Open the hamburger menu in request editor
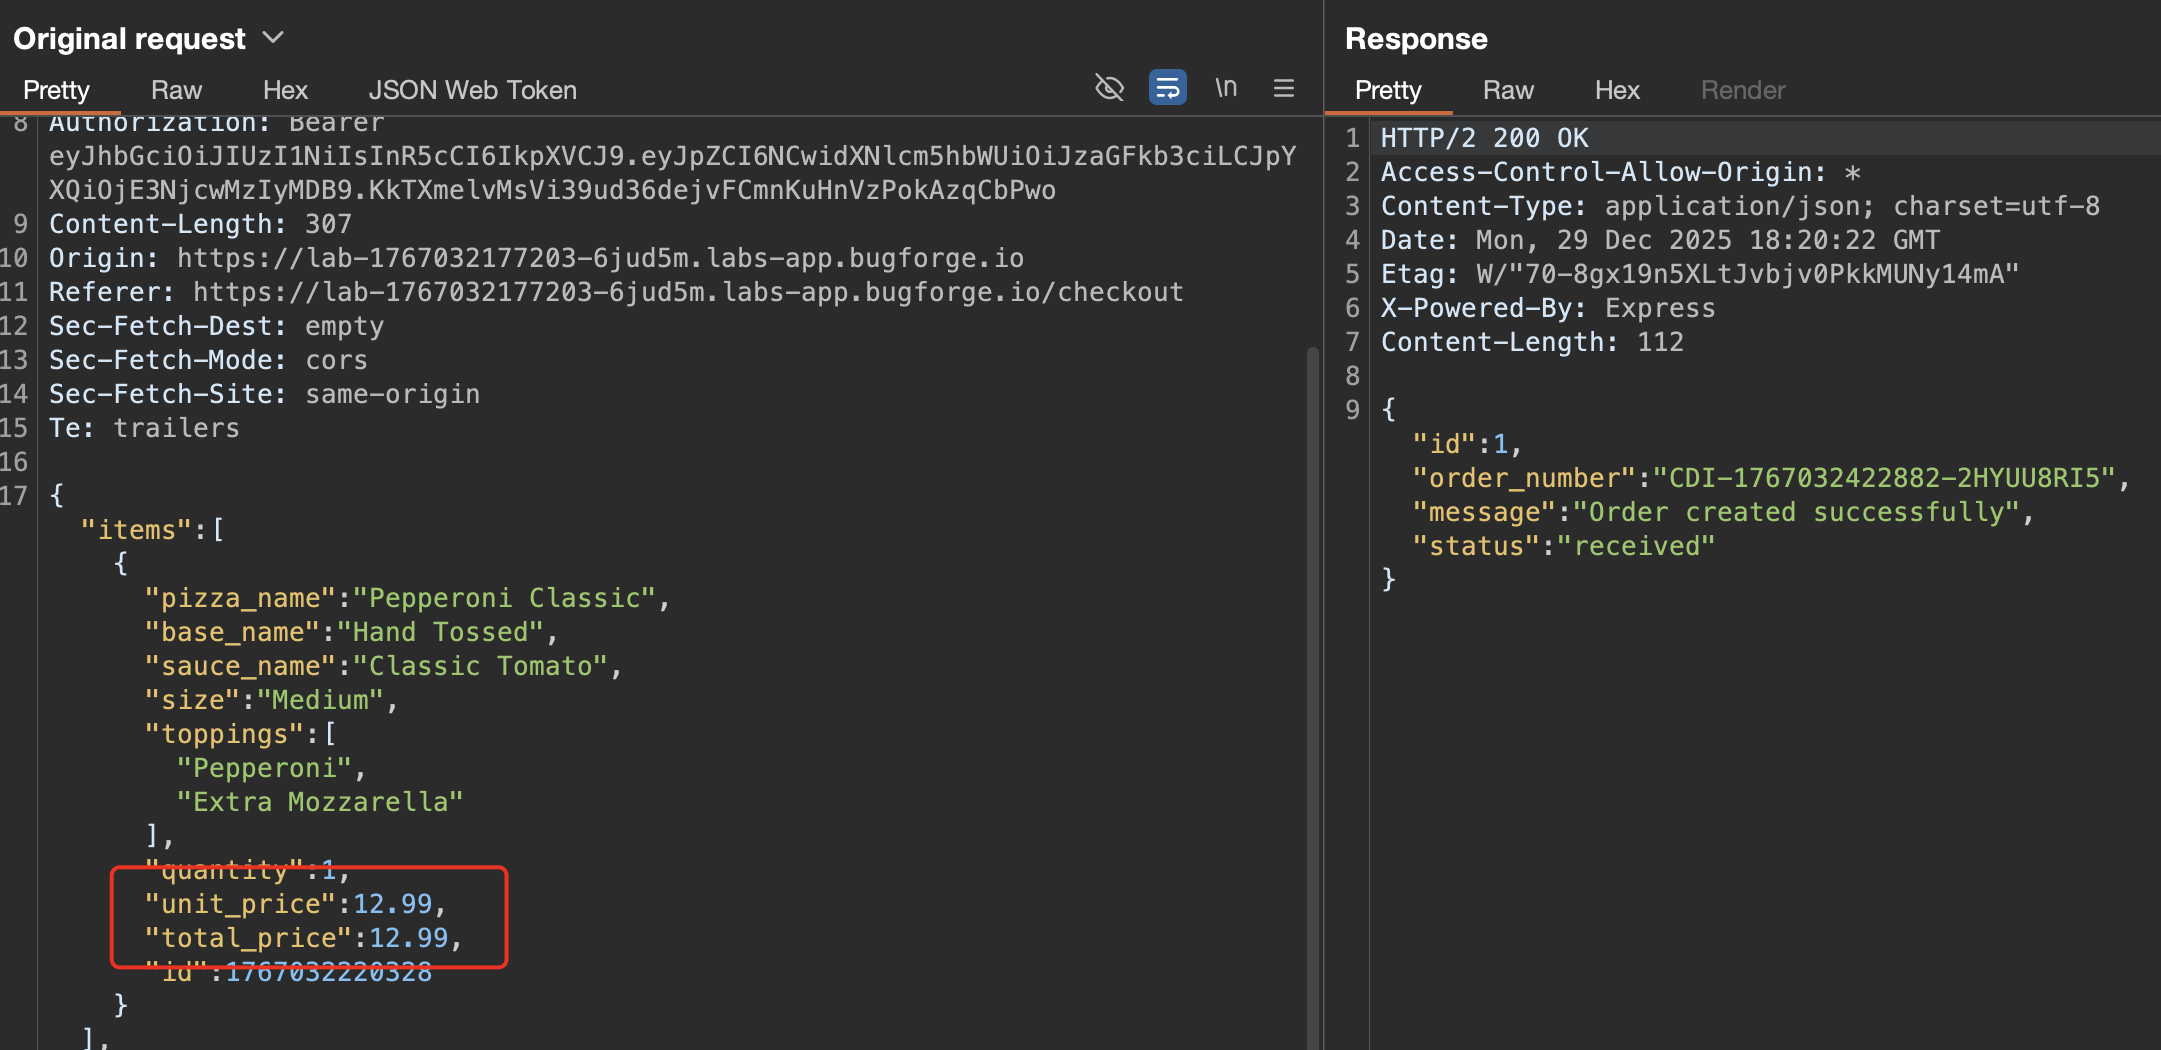Image resolution: width=2161 pixels, height=1050 pixels. (1284, 88)
